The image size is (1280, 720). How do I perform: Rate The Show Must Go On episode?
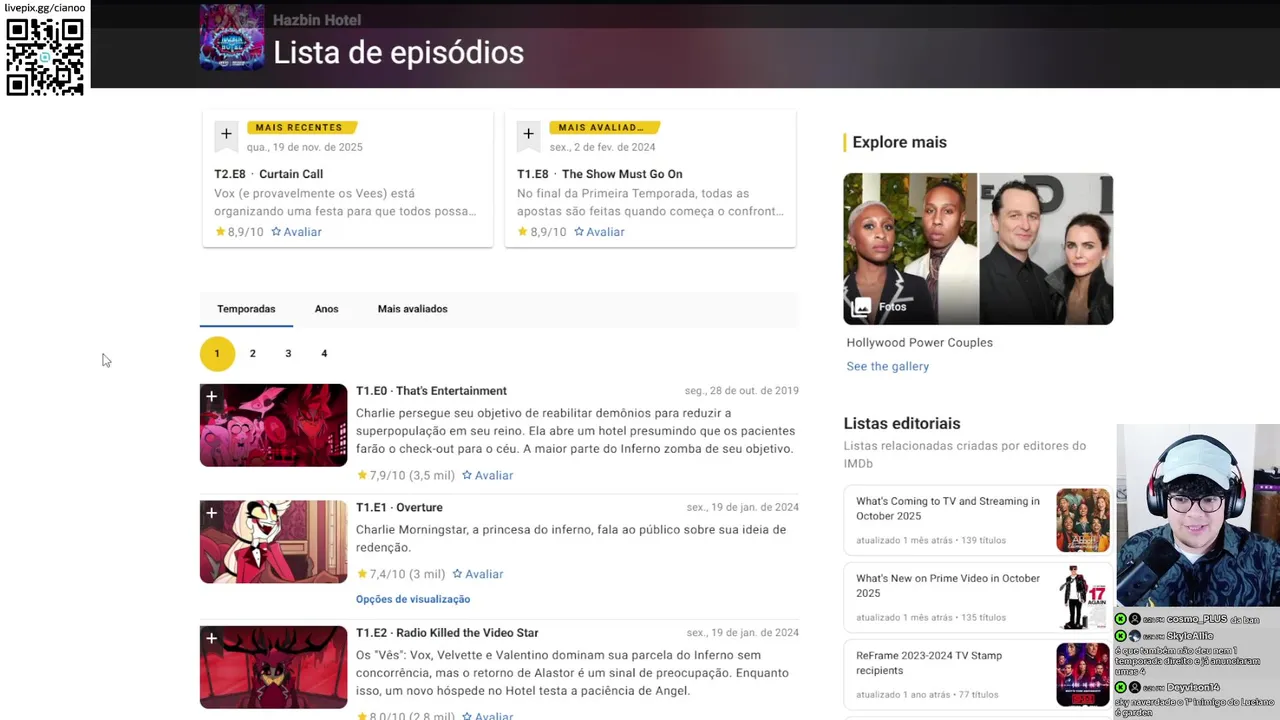pos(599,232)
